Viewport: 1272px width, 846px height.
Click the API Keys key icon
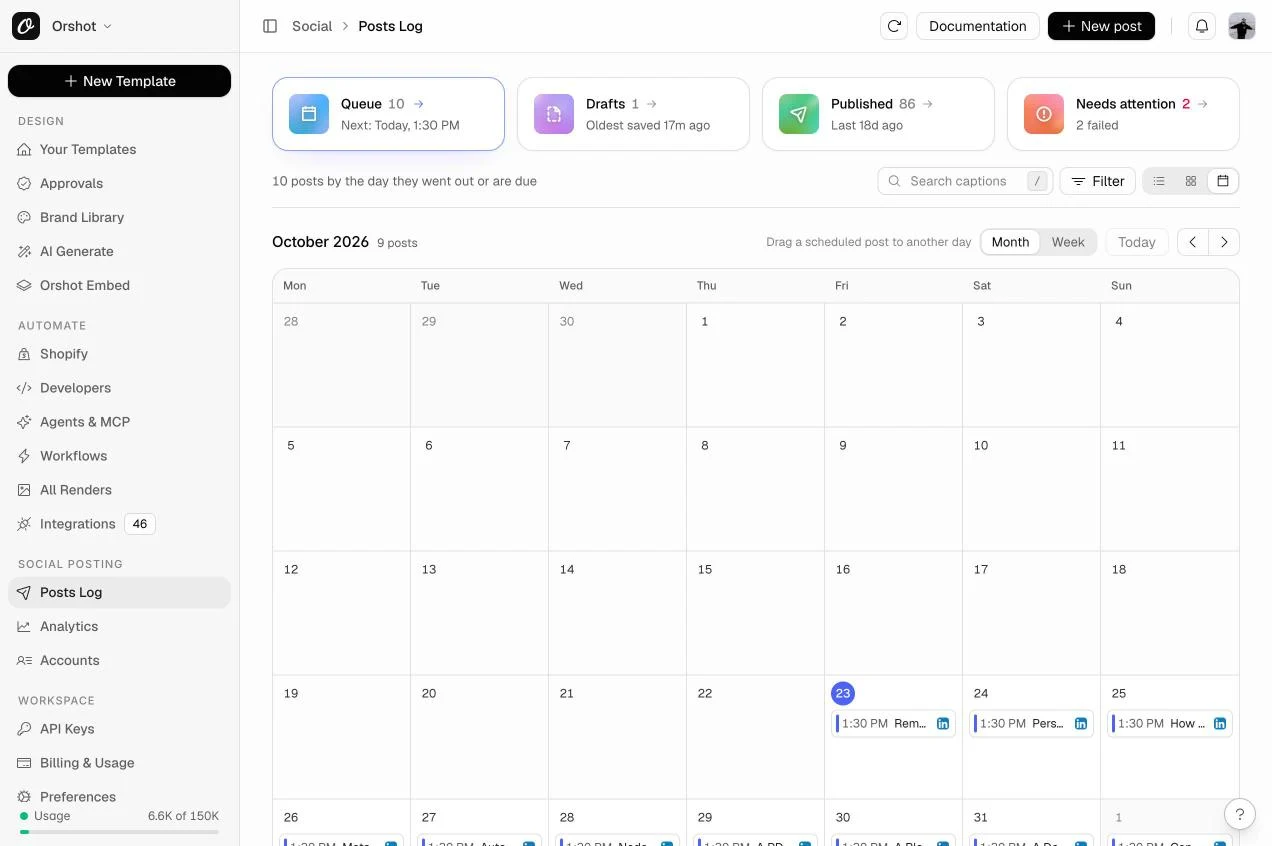tap(24, 729)
